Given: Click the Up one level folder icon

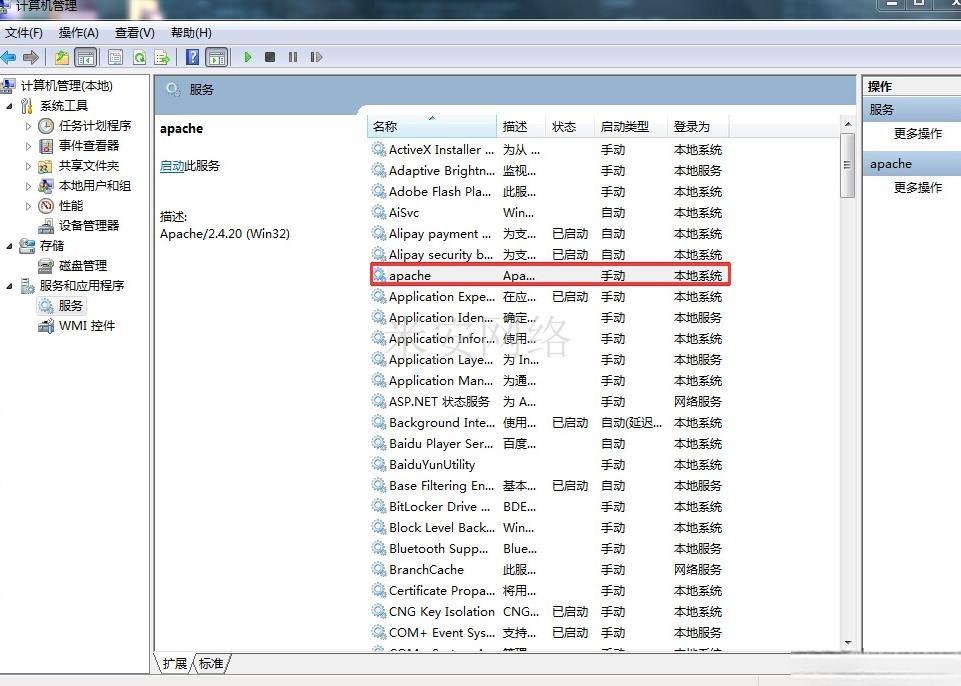Looking at the screenshot, I should tap(62, 58).
